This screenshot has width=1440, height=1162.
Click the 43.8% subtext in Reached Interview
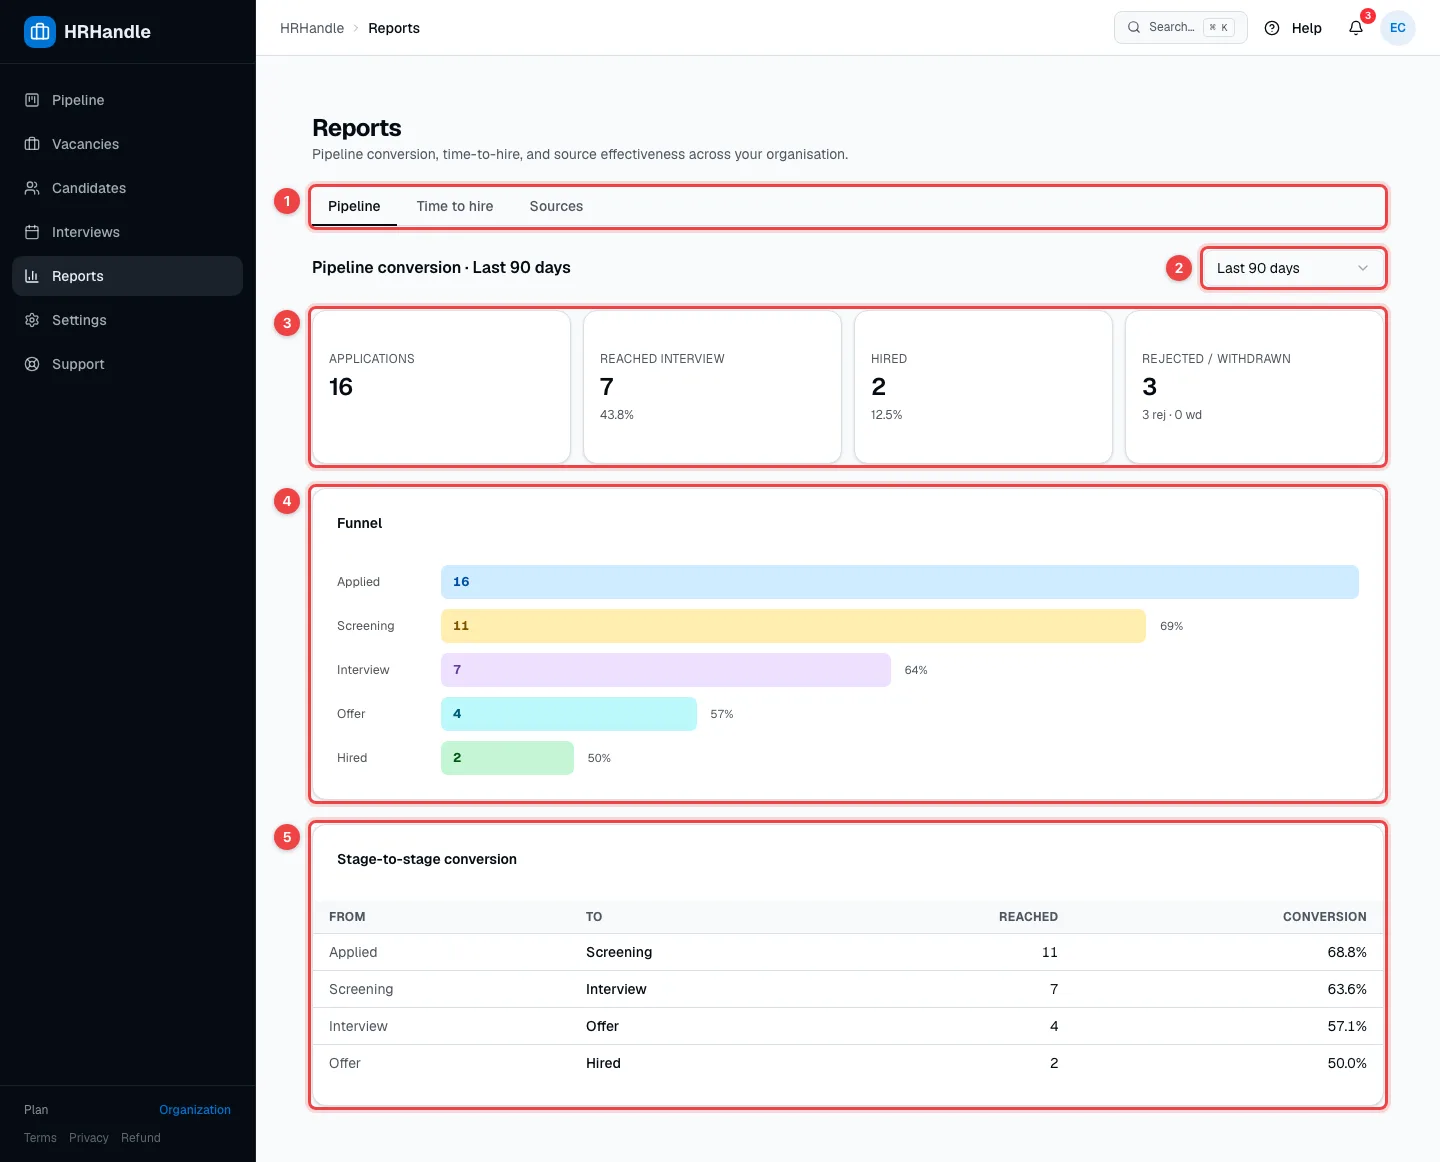coord(617,415)
